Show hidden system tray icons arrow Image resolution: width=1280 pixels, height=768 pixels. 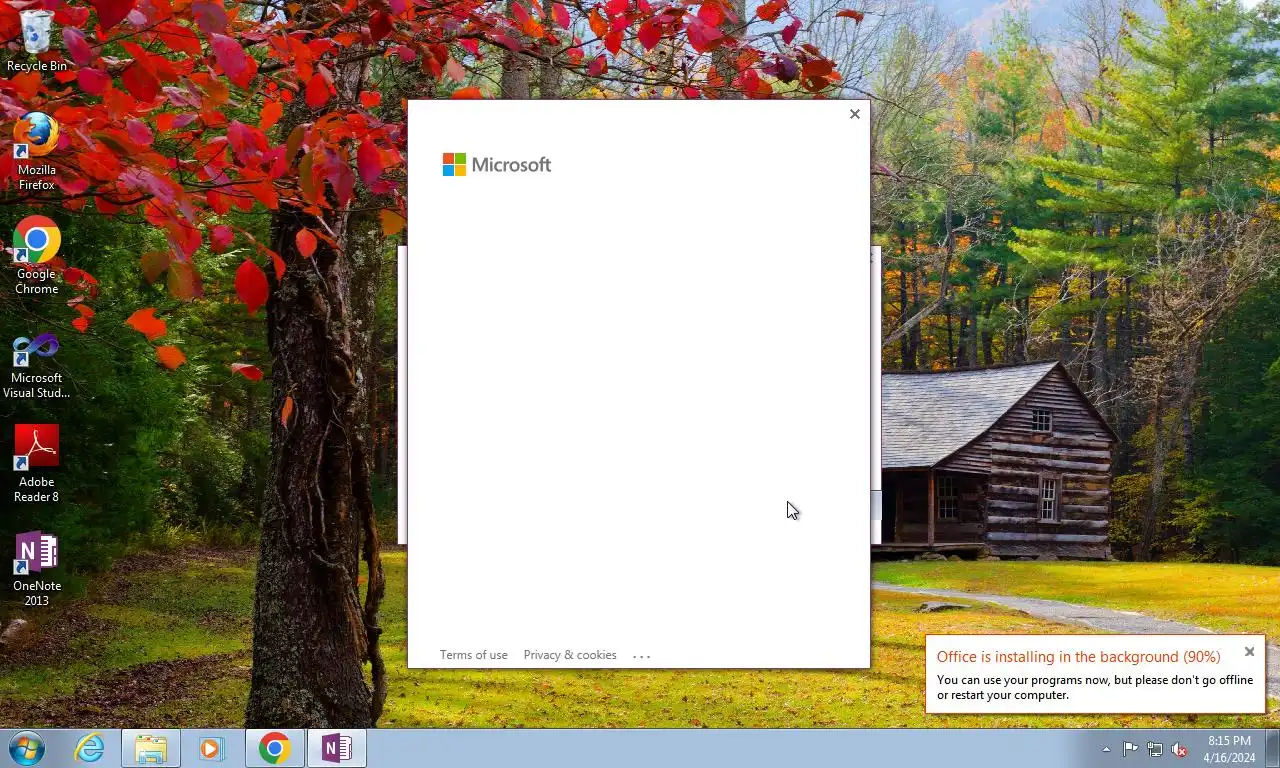(x=1106, y=749)
